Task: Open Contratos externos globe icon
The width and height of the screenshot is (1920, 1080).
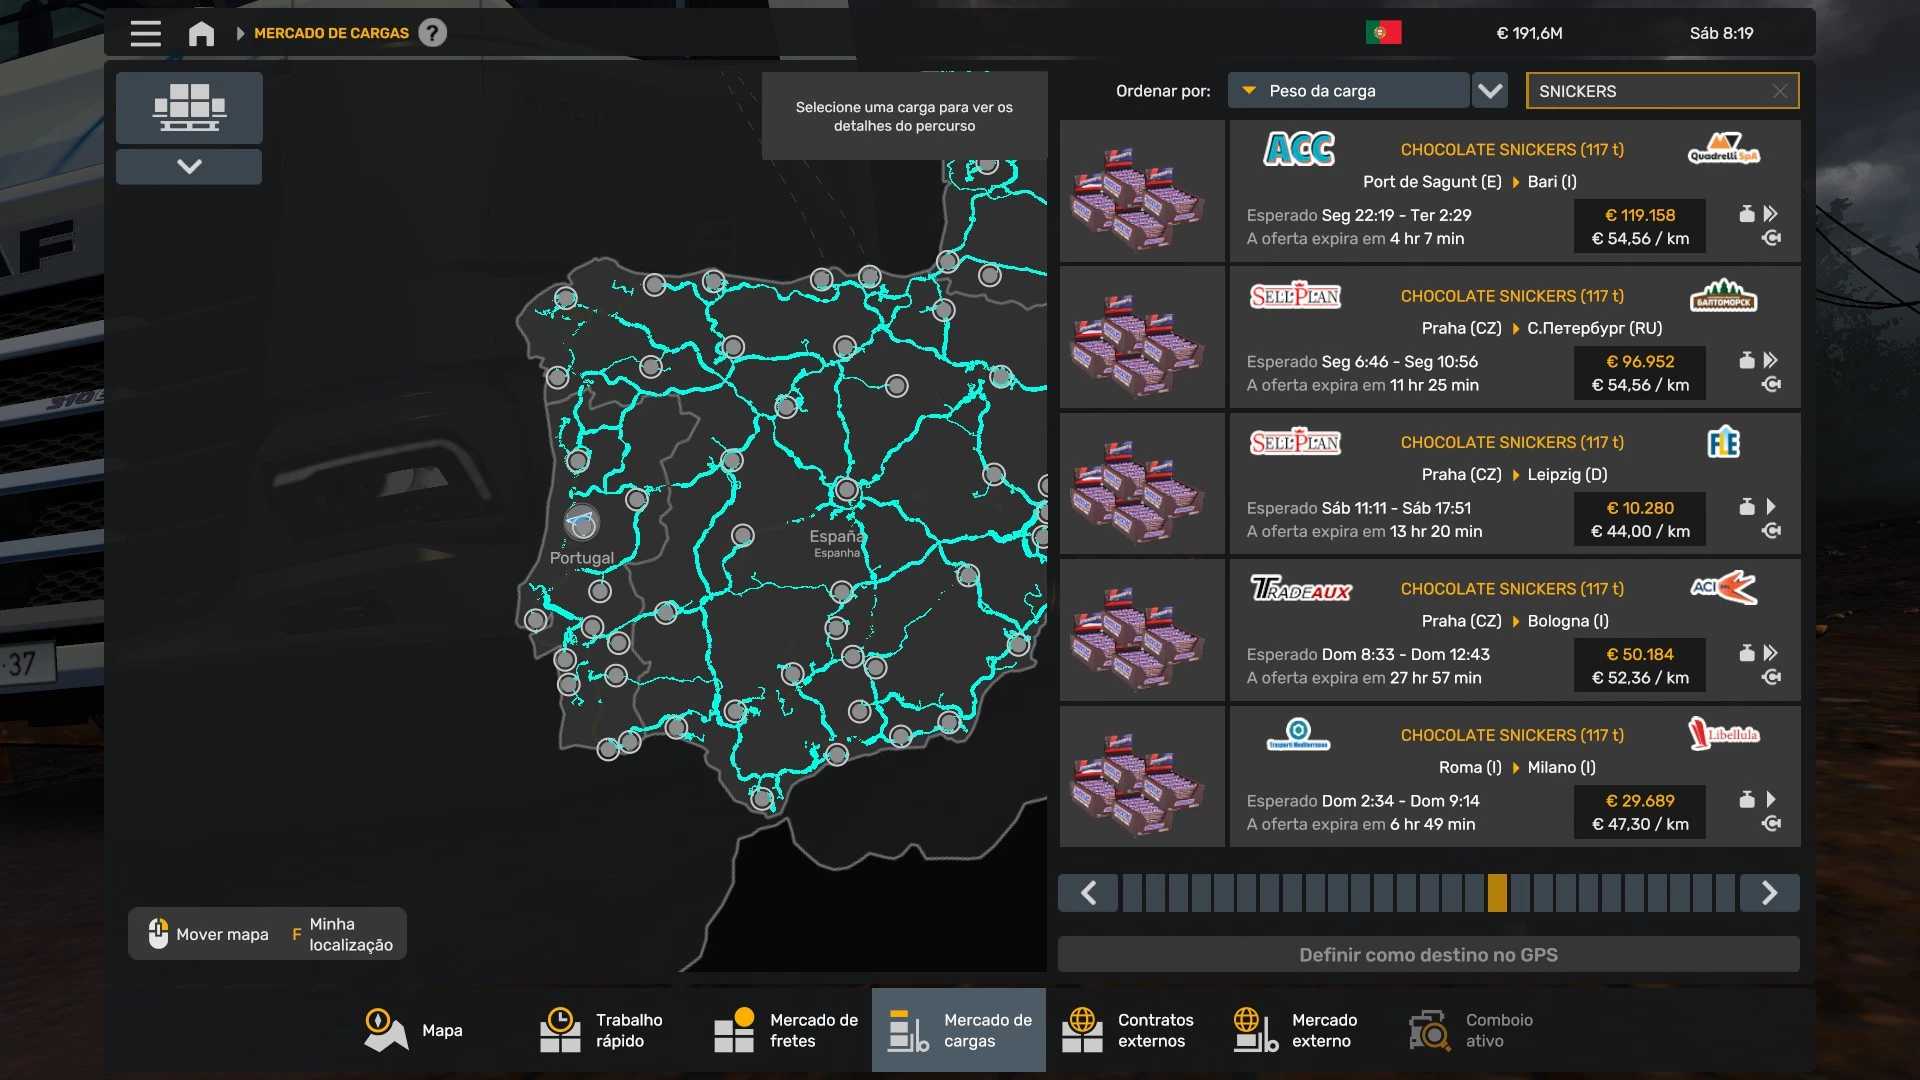Action: tap(1082, 1030)
